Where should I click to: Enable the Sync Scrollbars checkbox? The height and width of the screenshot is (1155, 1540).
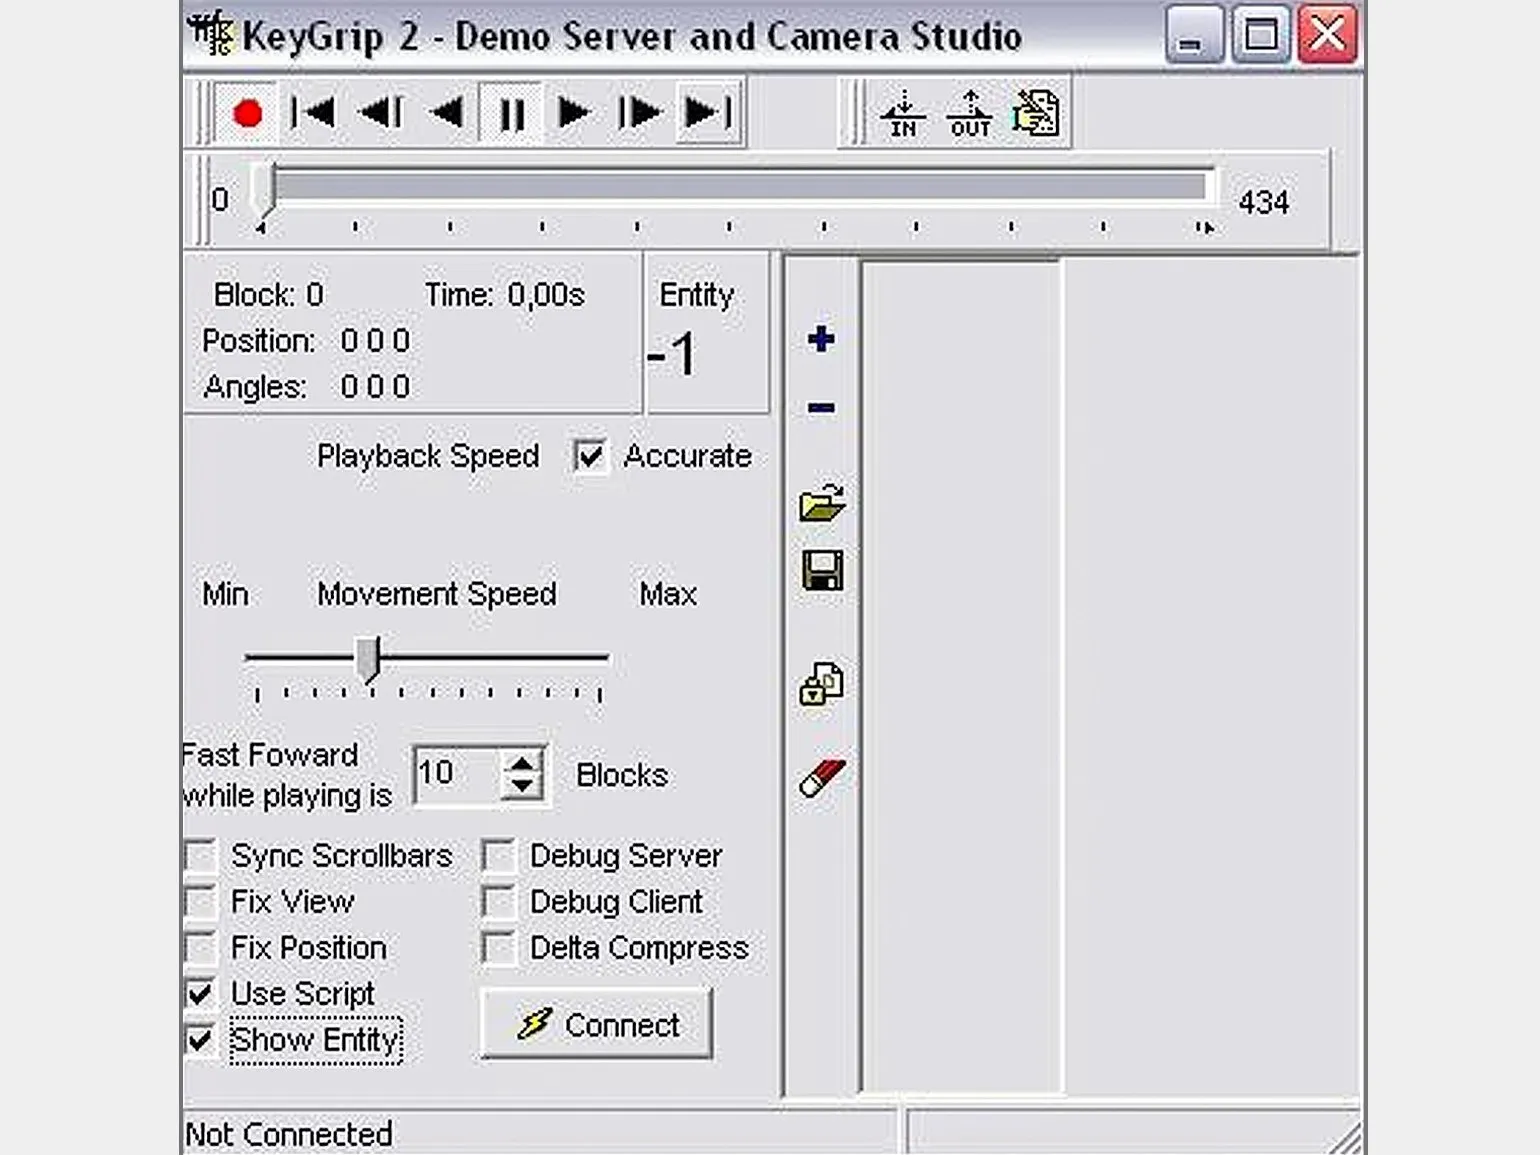(x=201, y=856)
